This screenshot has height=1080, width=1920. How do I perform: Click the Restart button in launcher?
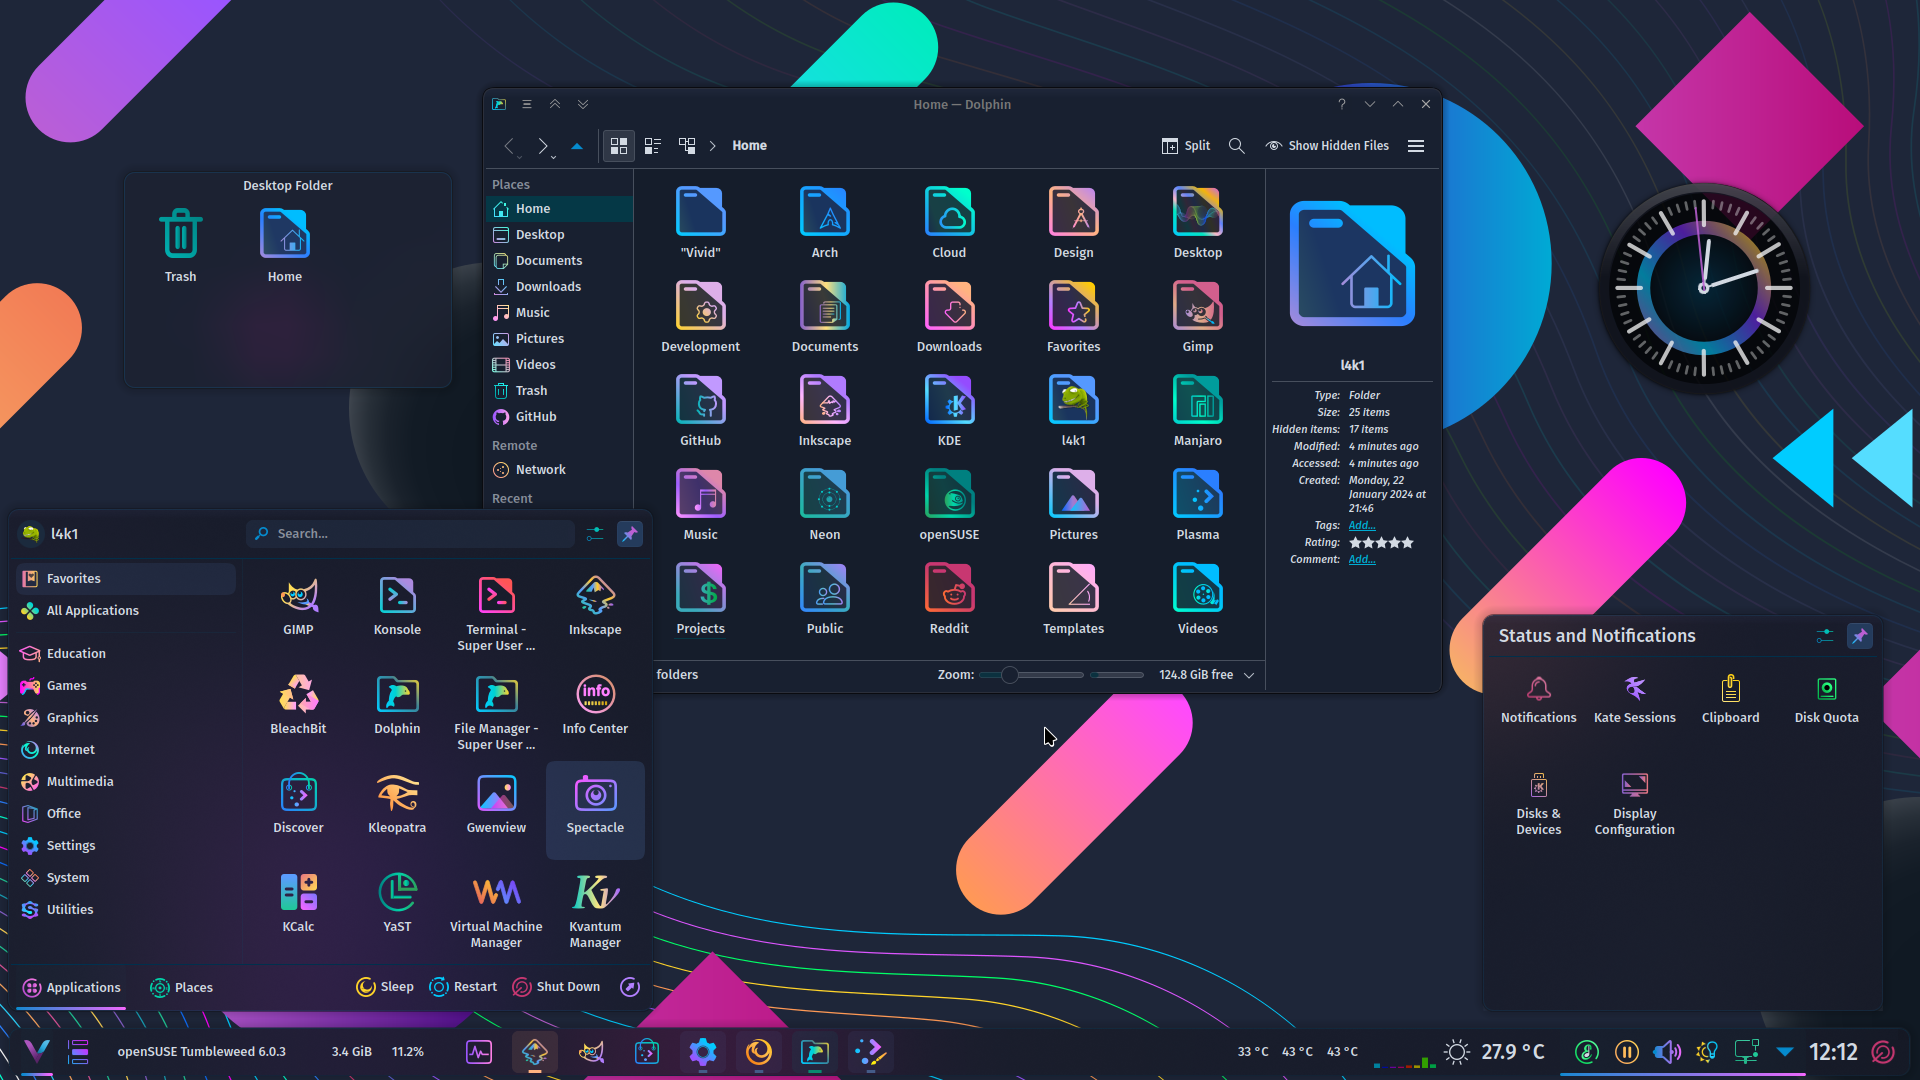click(x=463, y=987)
